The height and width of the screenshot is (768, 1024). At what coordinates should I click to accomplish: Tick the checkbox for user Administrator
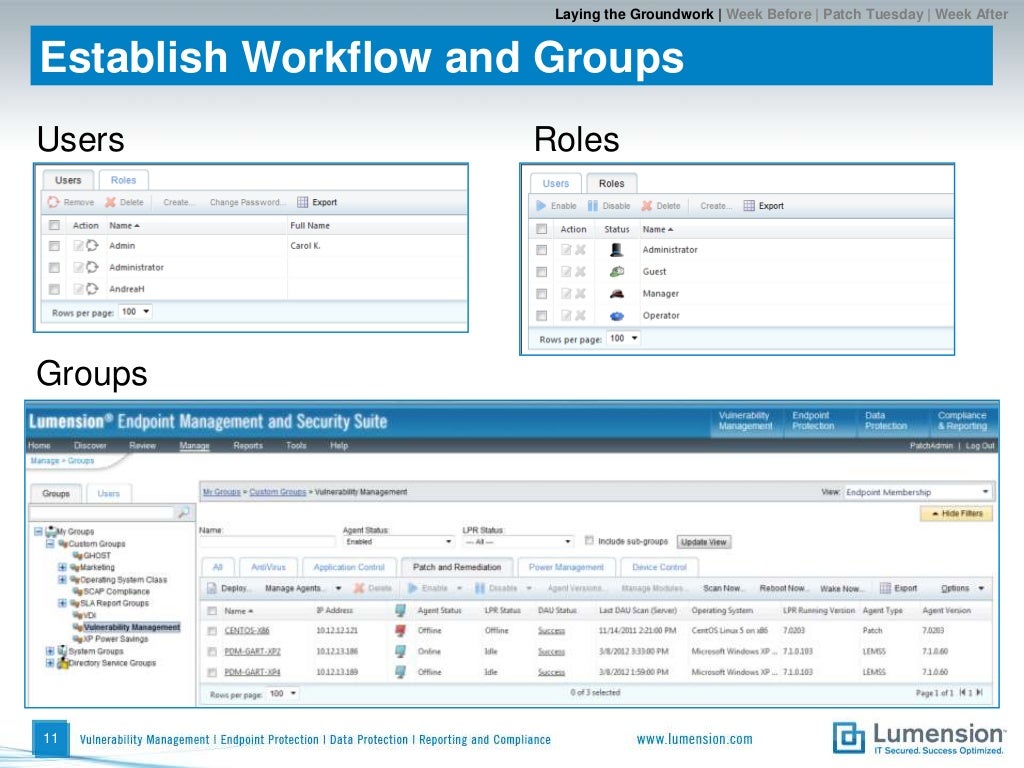point(54,268)
